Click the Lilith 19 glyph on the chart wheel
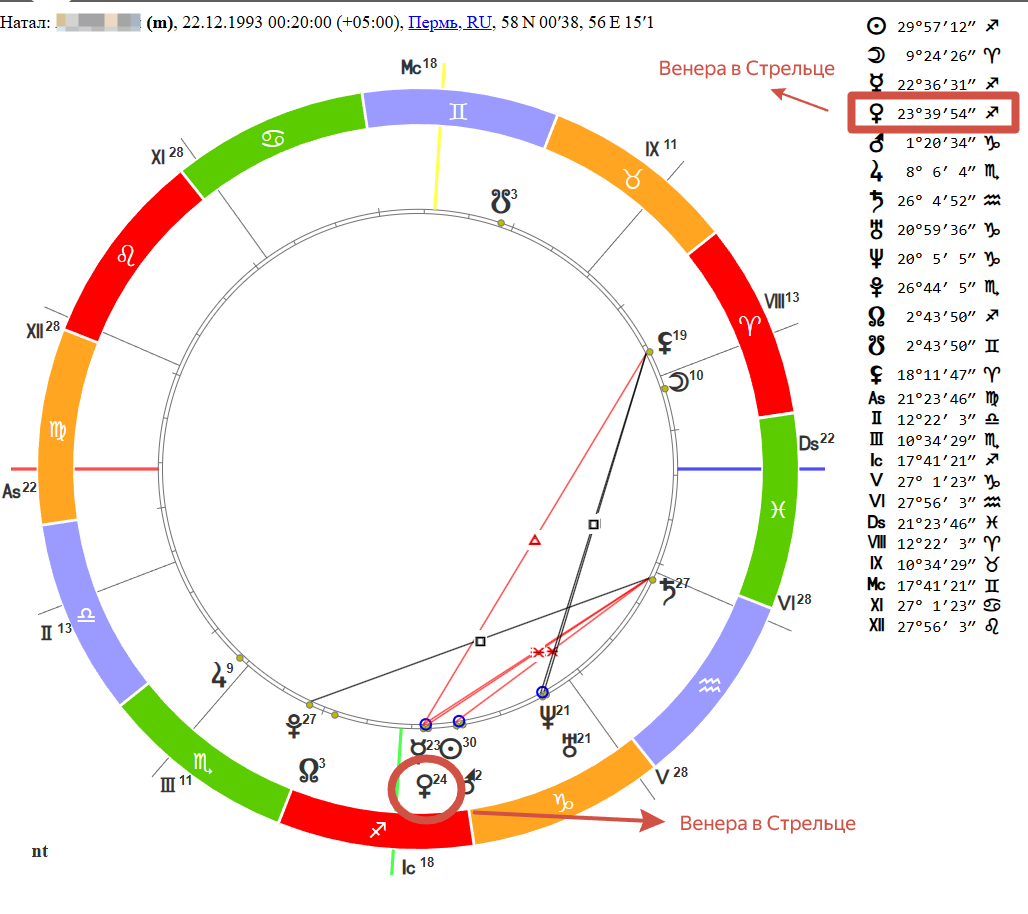Image resolution: width=1028 pixels, height=914 pixels. coord(665,342)
